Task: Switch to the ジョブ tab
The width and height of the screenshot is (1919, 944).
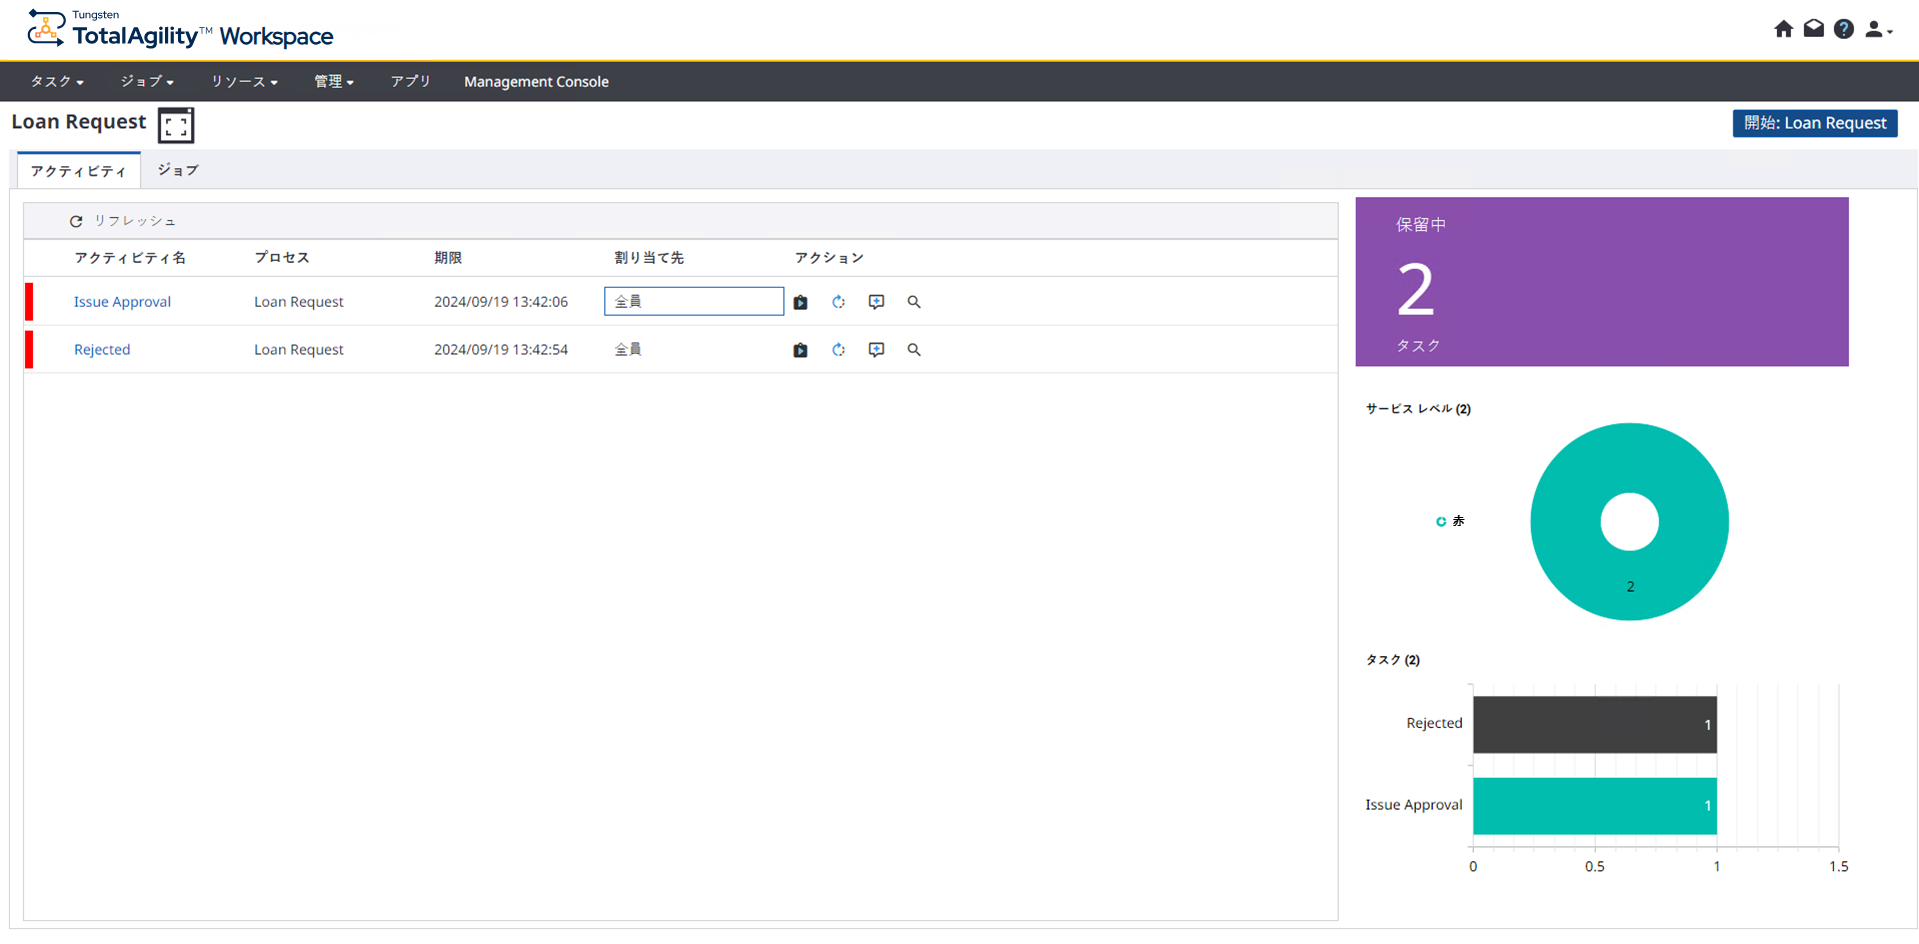Action: coord(178,171)
